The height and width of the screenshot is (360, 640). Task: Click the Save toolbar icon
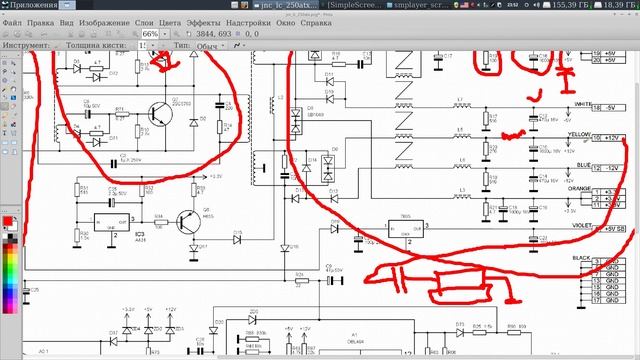[x=29, y=34]
